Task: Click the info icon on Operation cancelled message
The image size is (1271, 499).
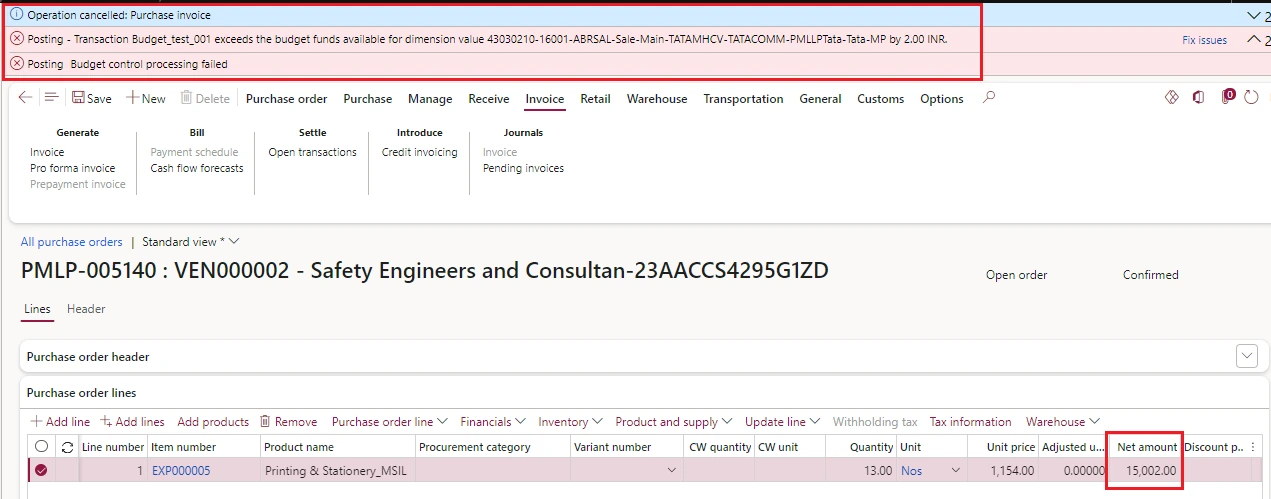Action: pos(16,15)
